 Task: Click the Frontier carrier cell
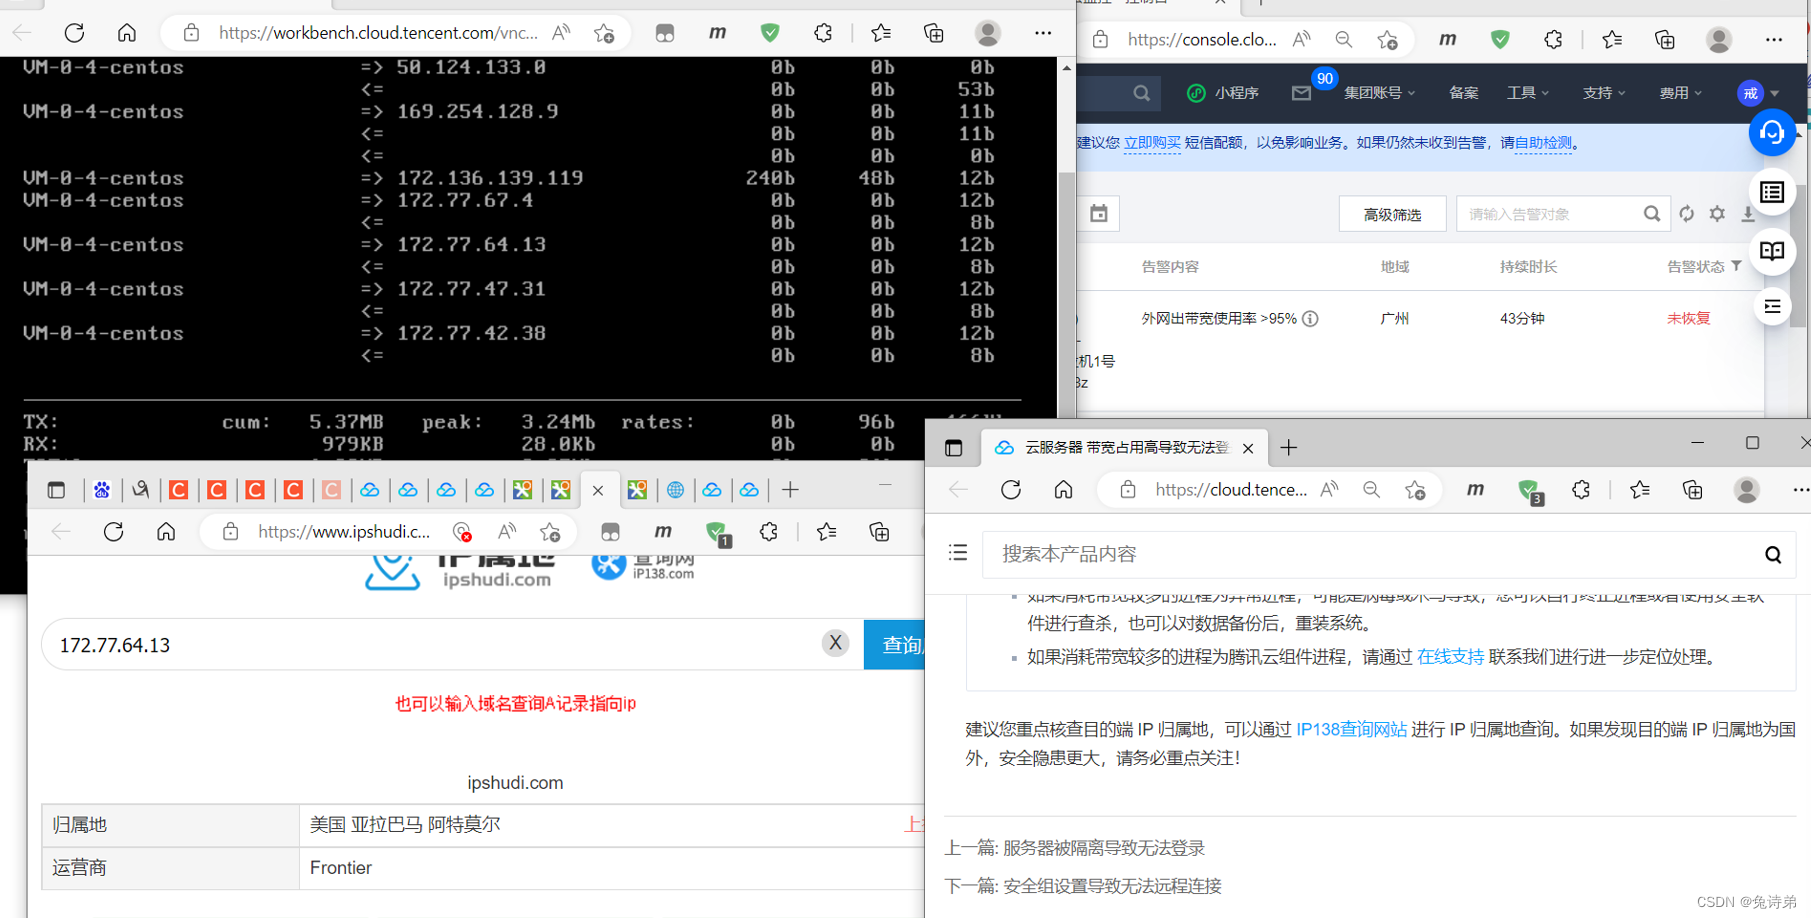(x=341, y=868)
